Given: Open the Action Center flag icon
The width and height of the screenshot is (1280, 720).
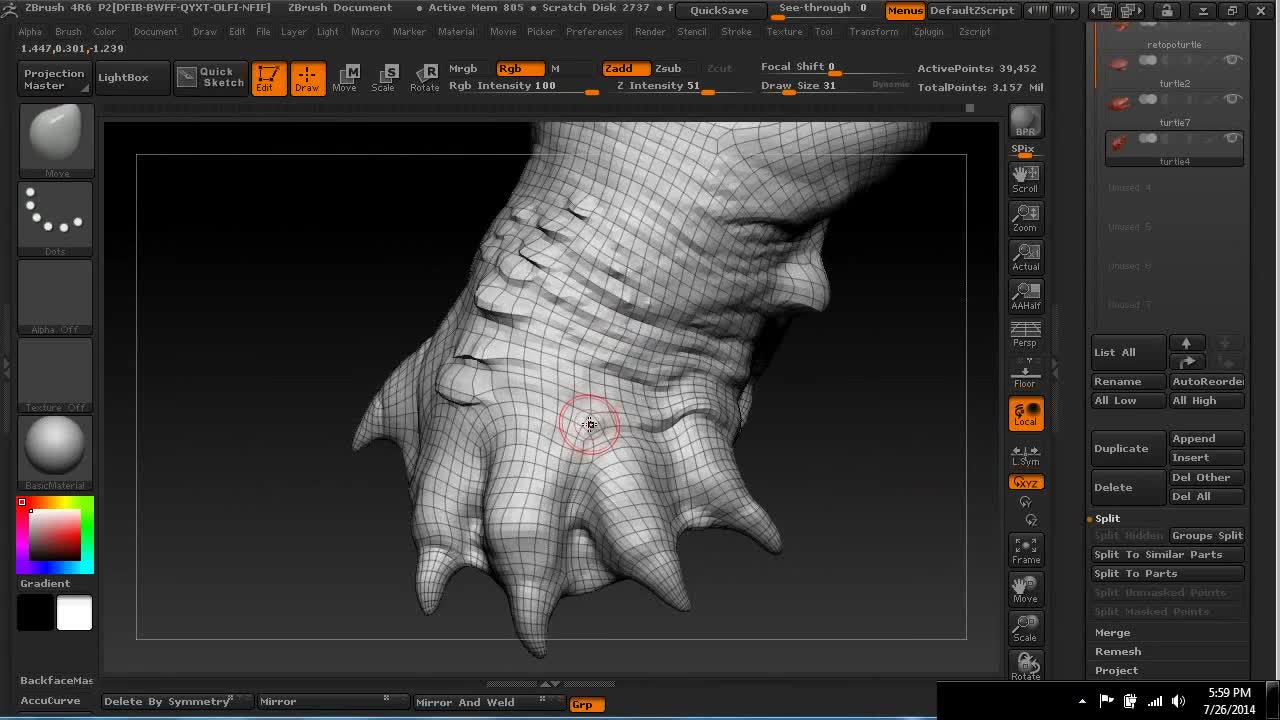Looking at the screenshot, I should pos(1106,701).
